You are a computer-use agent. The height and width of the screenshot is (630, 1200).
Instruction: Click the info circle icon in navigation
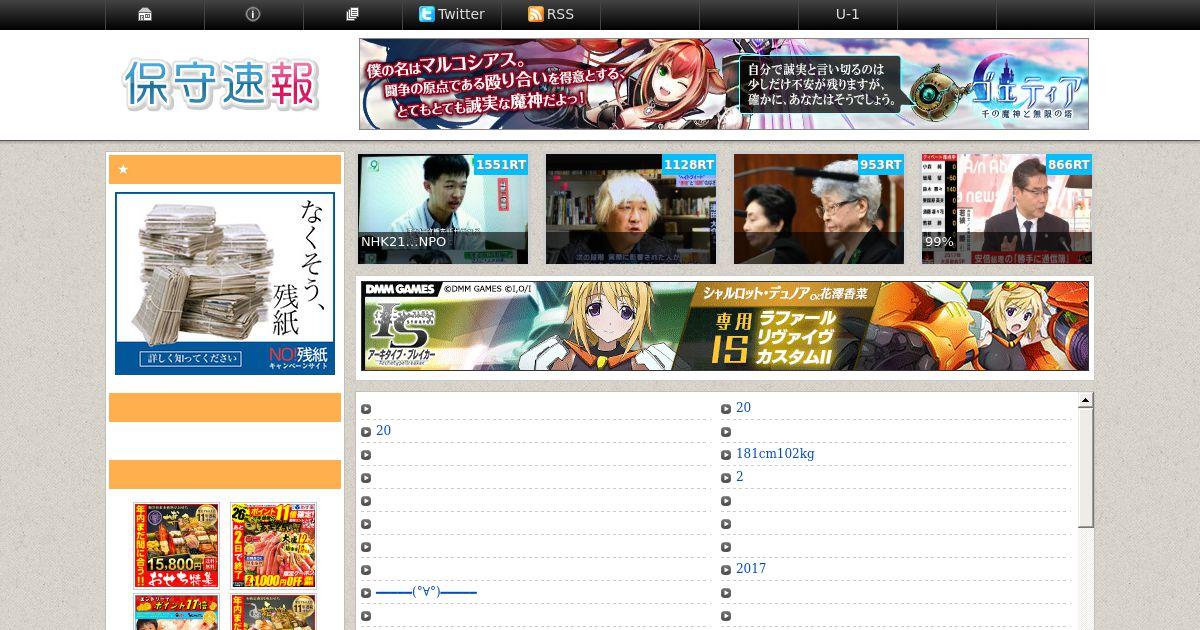[x=253, y=14]
